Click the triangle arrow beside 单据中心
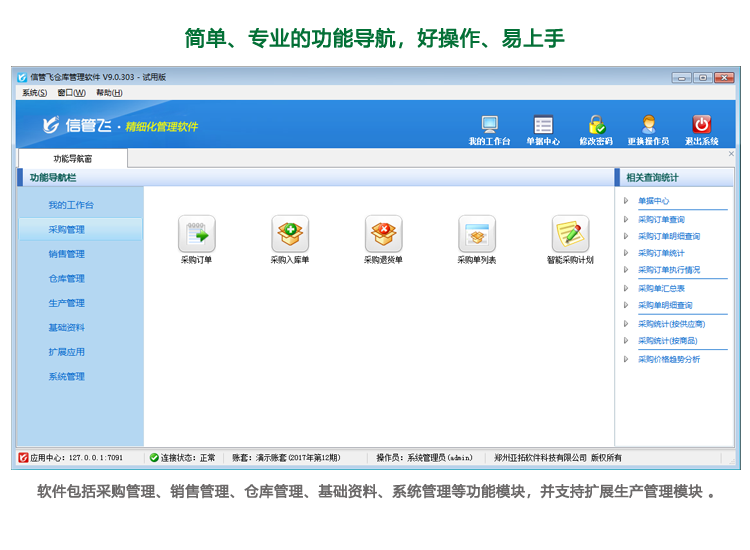 626,201
